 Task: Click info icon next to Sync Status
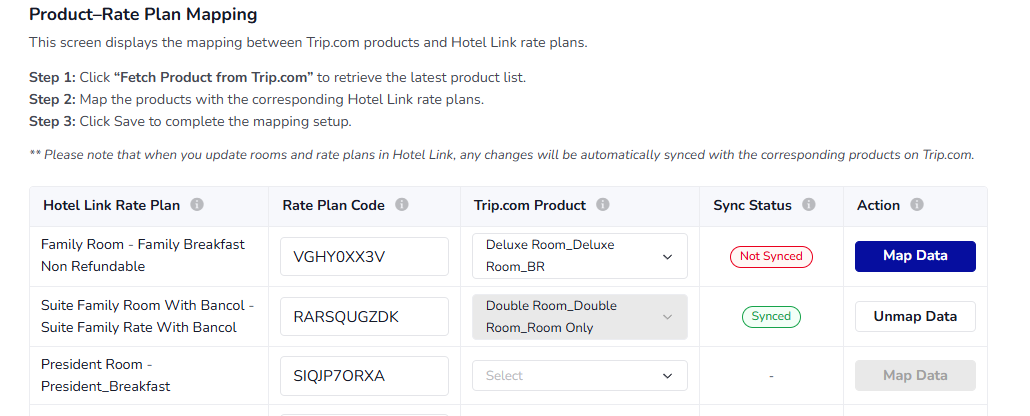[x=809, y=205]
